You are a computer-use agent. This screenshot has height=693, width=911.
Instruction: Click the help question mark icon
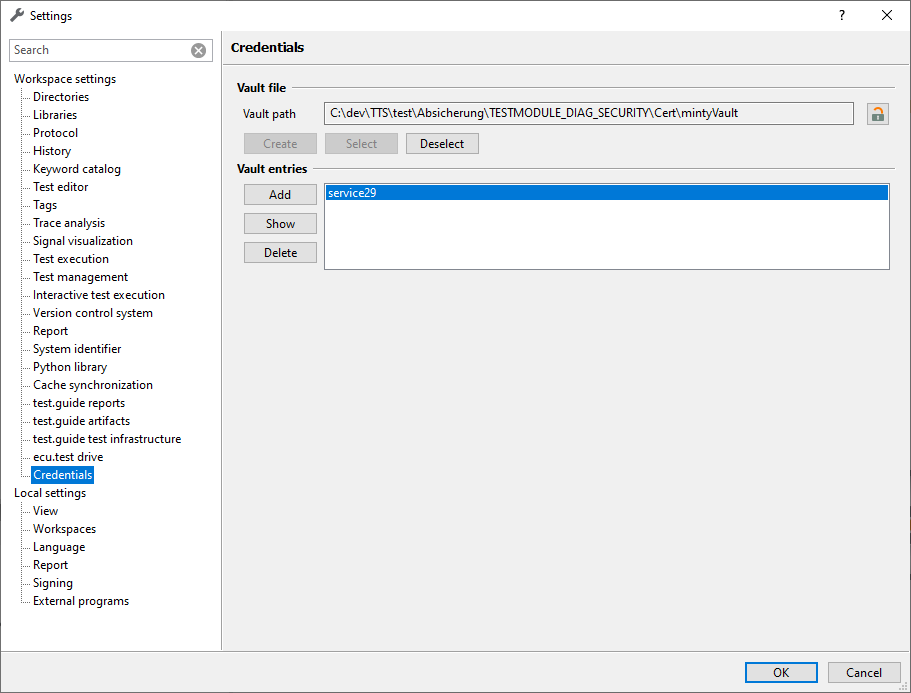(842, 15)
